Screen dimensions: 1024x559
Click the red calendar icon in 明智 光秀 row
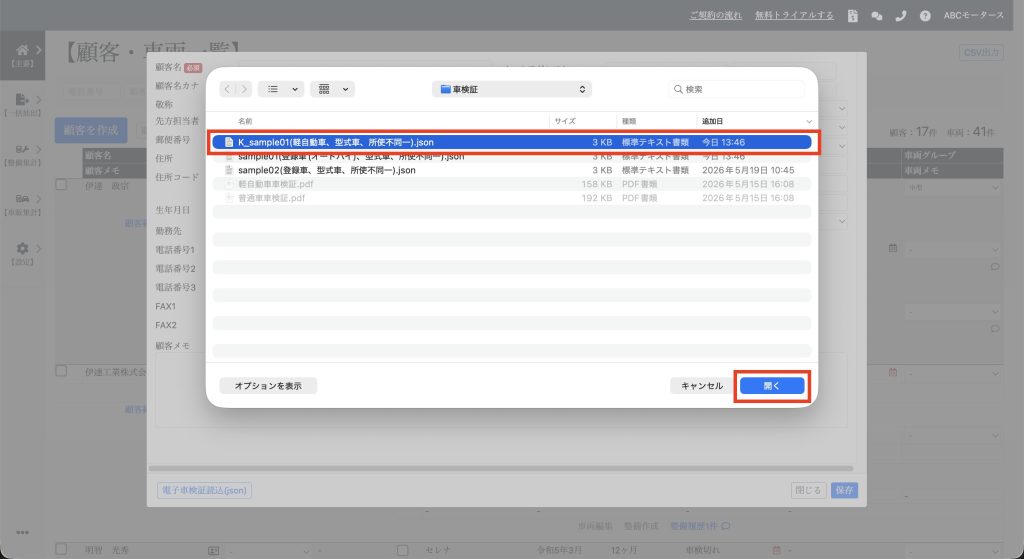click(x=776, y=551)
